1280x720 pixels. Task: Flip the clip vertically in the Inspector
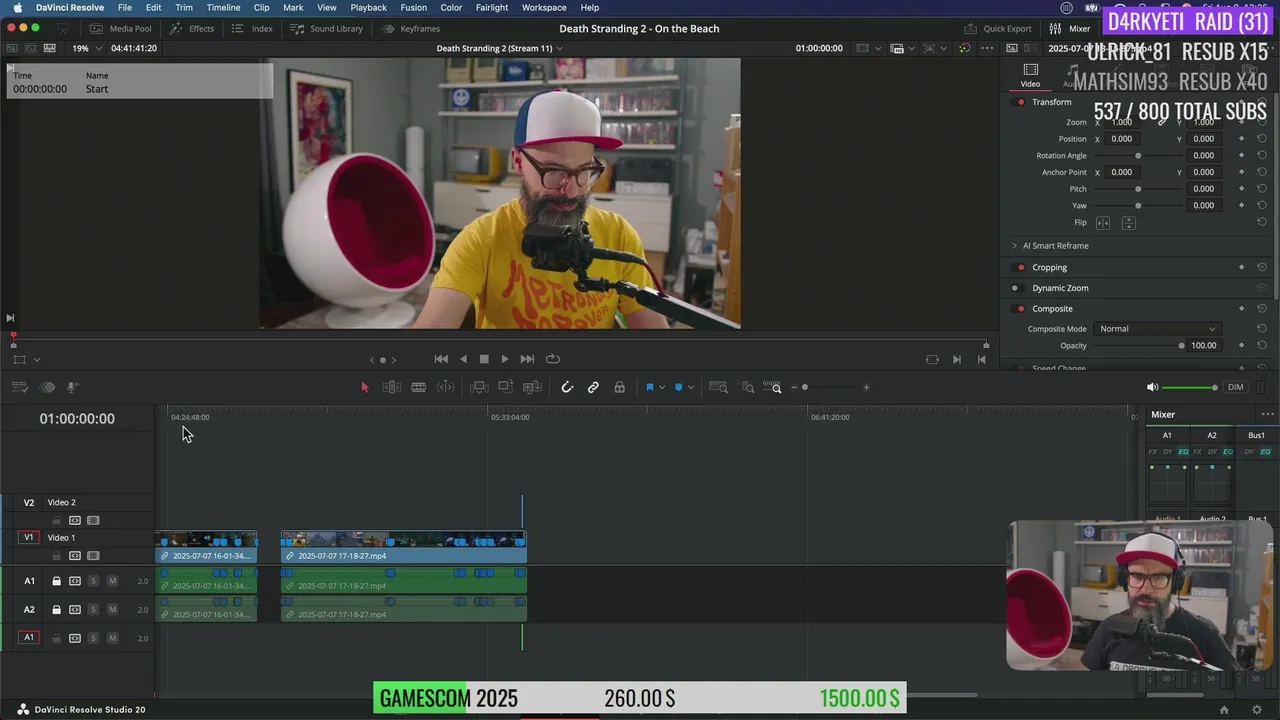[1128, 223]
